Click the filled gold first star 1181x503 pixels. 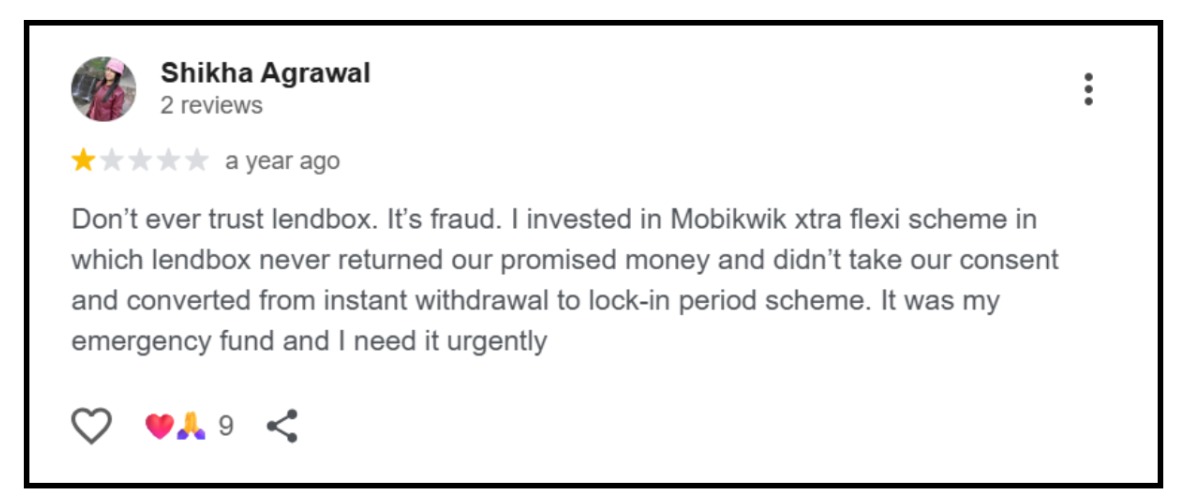pyautogui.click(x=82, y=160)
